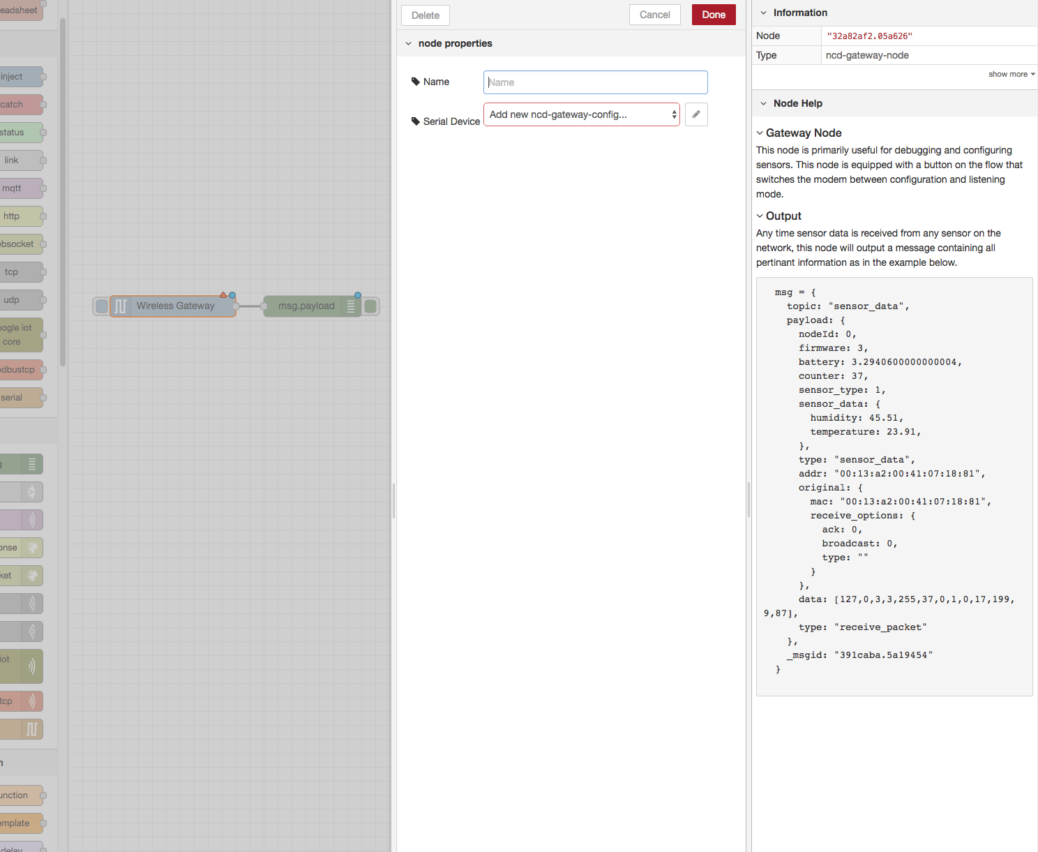Click the Done button
1038x852 pixels.
[713, 15]
